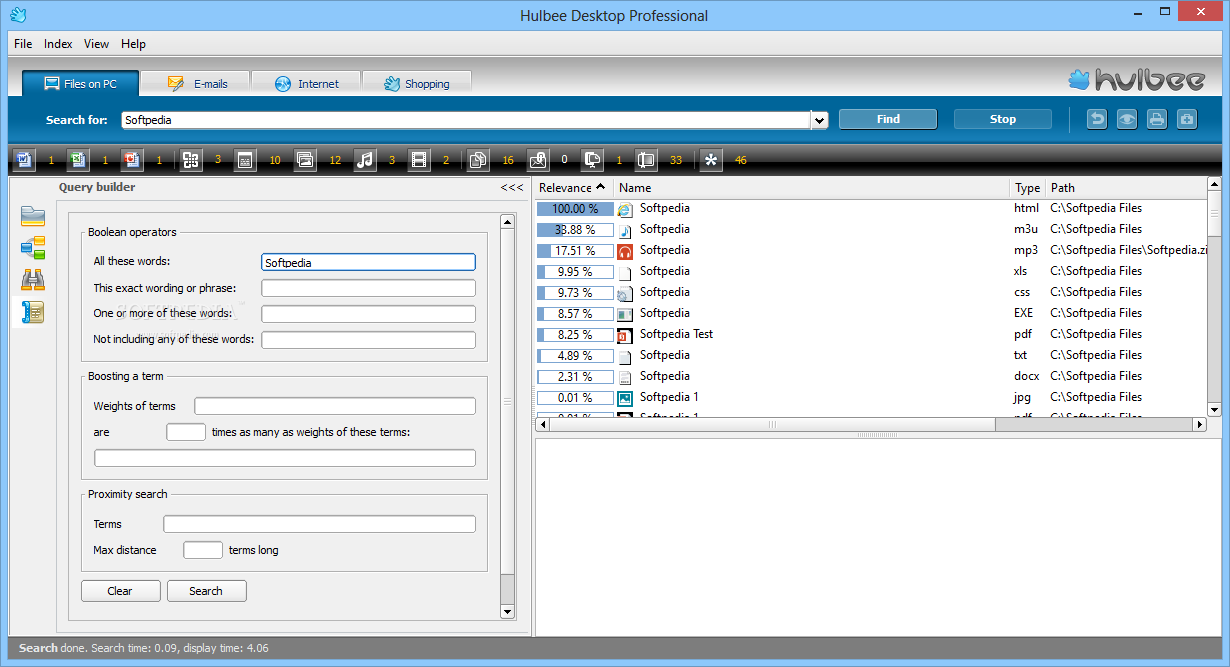This screenshot has width=1230, height=667.
Task: Filter results by e-mail attachments
Action: 538,160
